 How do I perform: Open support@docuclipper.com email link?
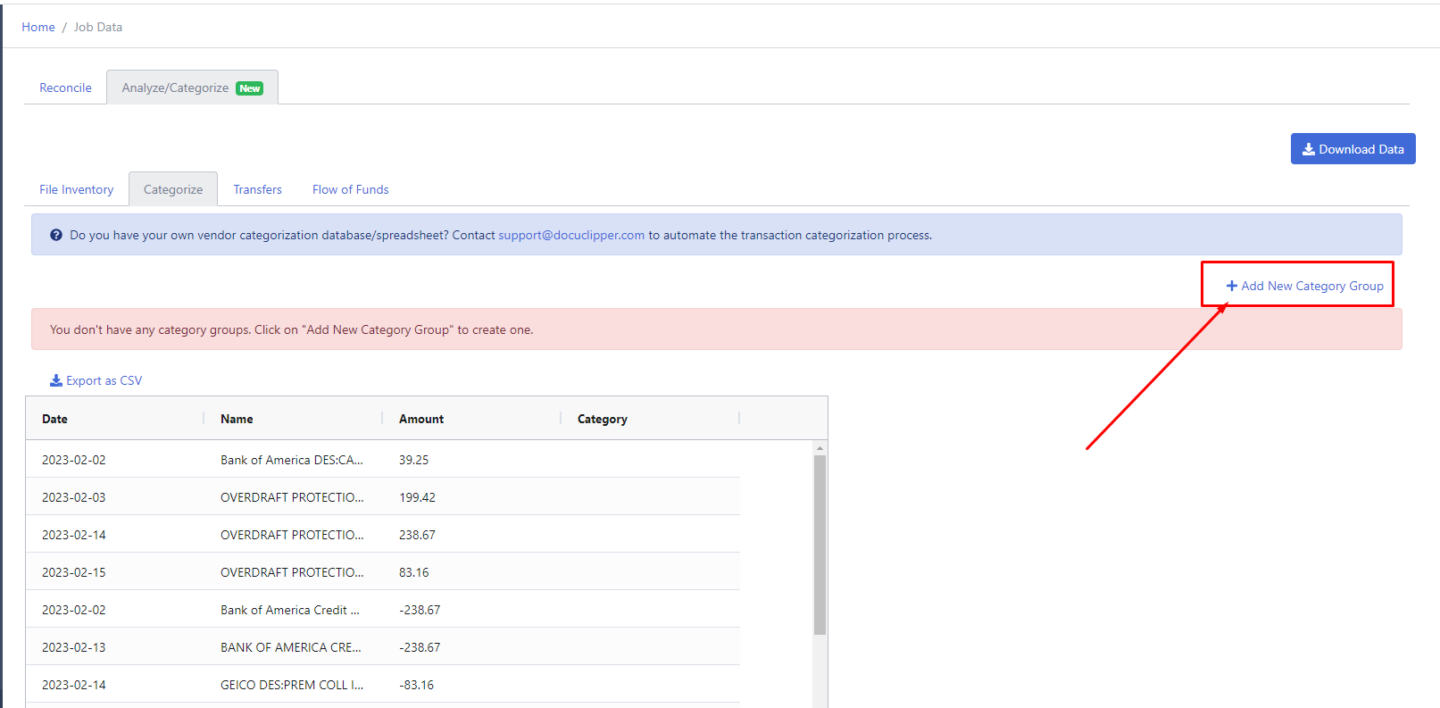(572, 235)
